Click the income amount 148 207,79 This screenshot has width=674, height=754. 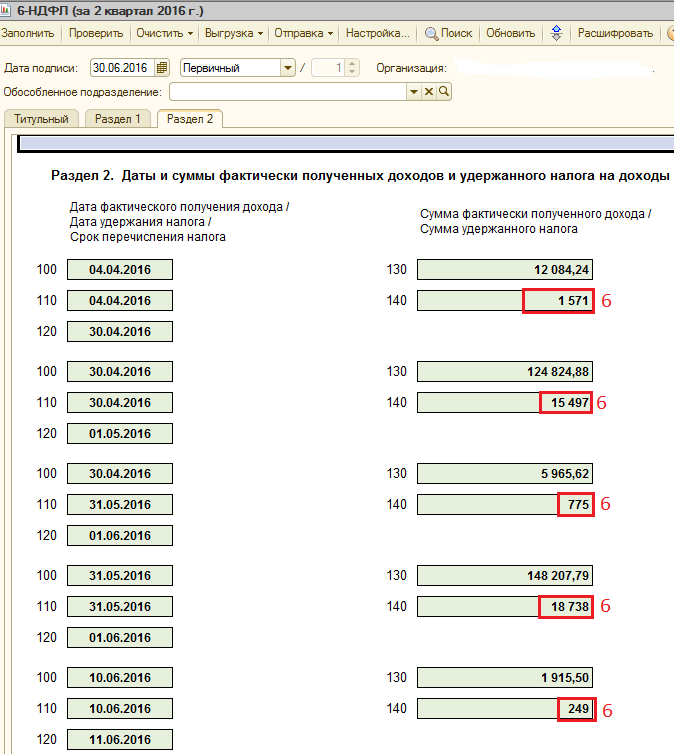click(505, 576)
